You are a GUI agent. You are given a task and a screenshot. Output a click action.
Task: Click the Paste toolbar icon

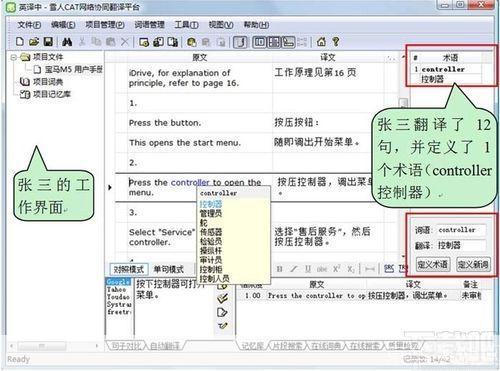pyautogui.click(x=110, y=42)
